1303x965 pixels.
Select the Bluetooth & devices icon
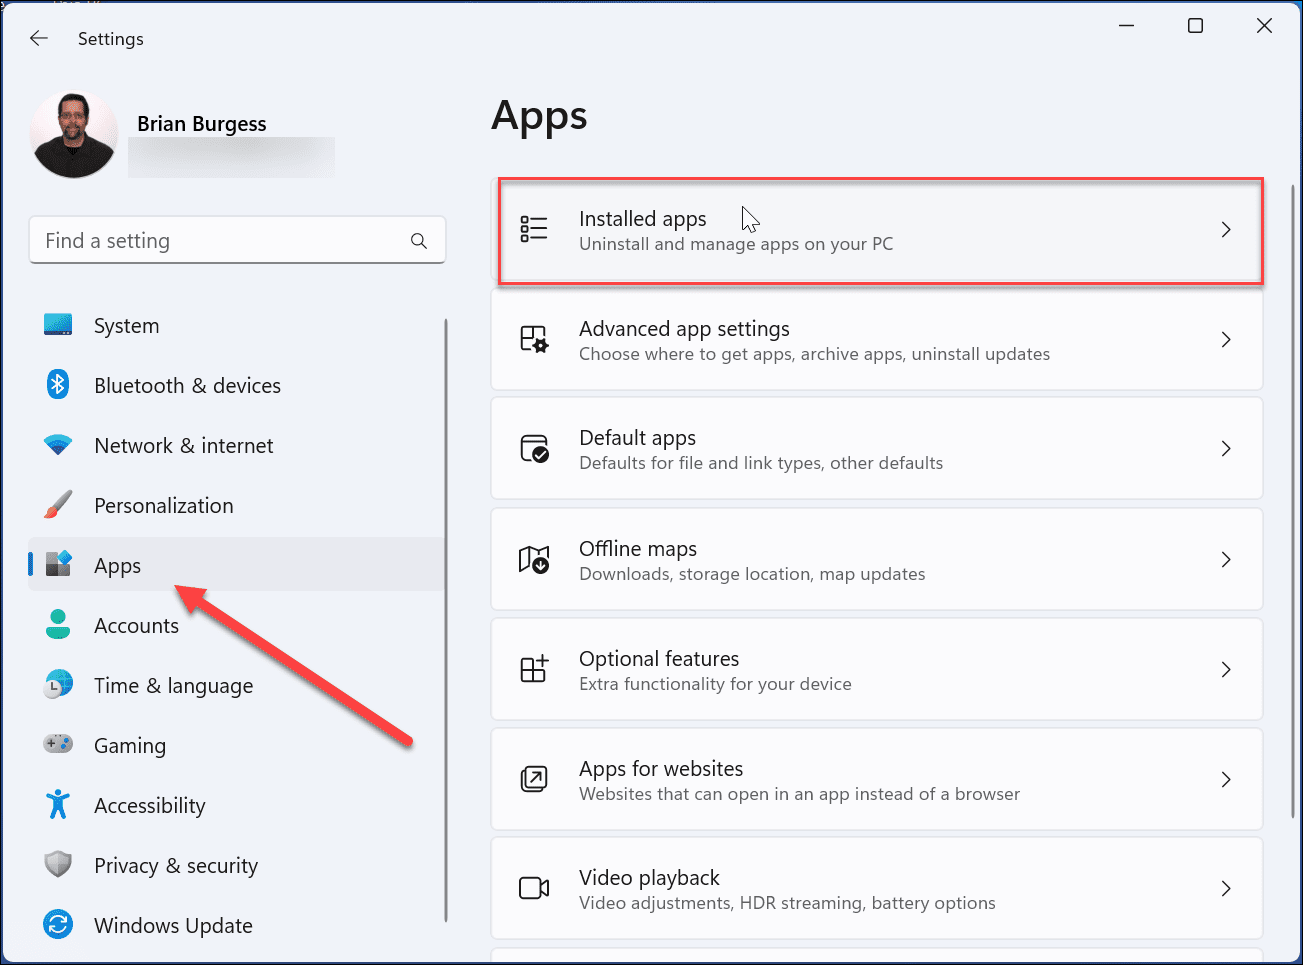[x=58, y=385]
